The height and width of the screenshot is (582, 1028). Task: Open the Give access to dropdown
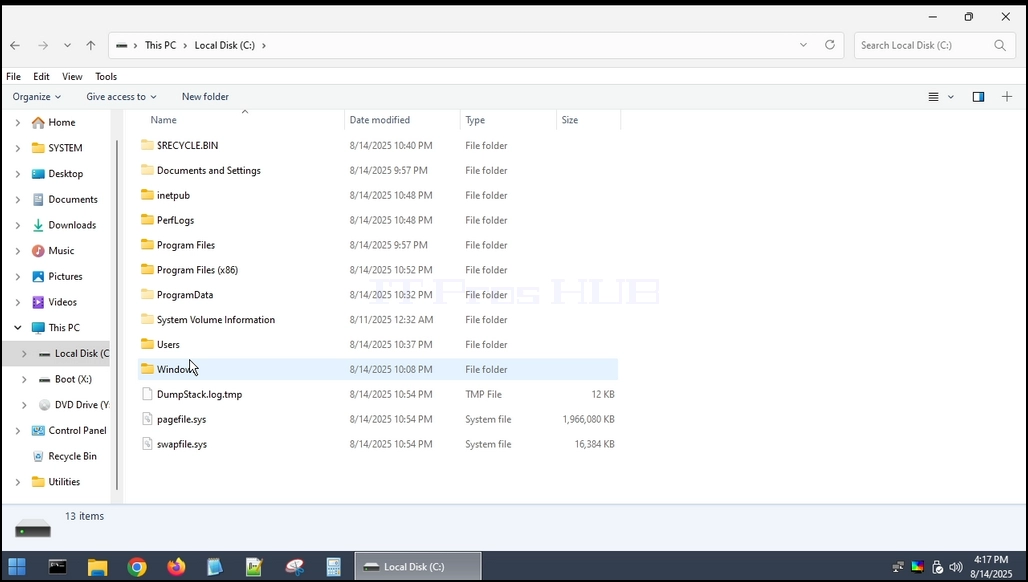tap(121, 96)
